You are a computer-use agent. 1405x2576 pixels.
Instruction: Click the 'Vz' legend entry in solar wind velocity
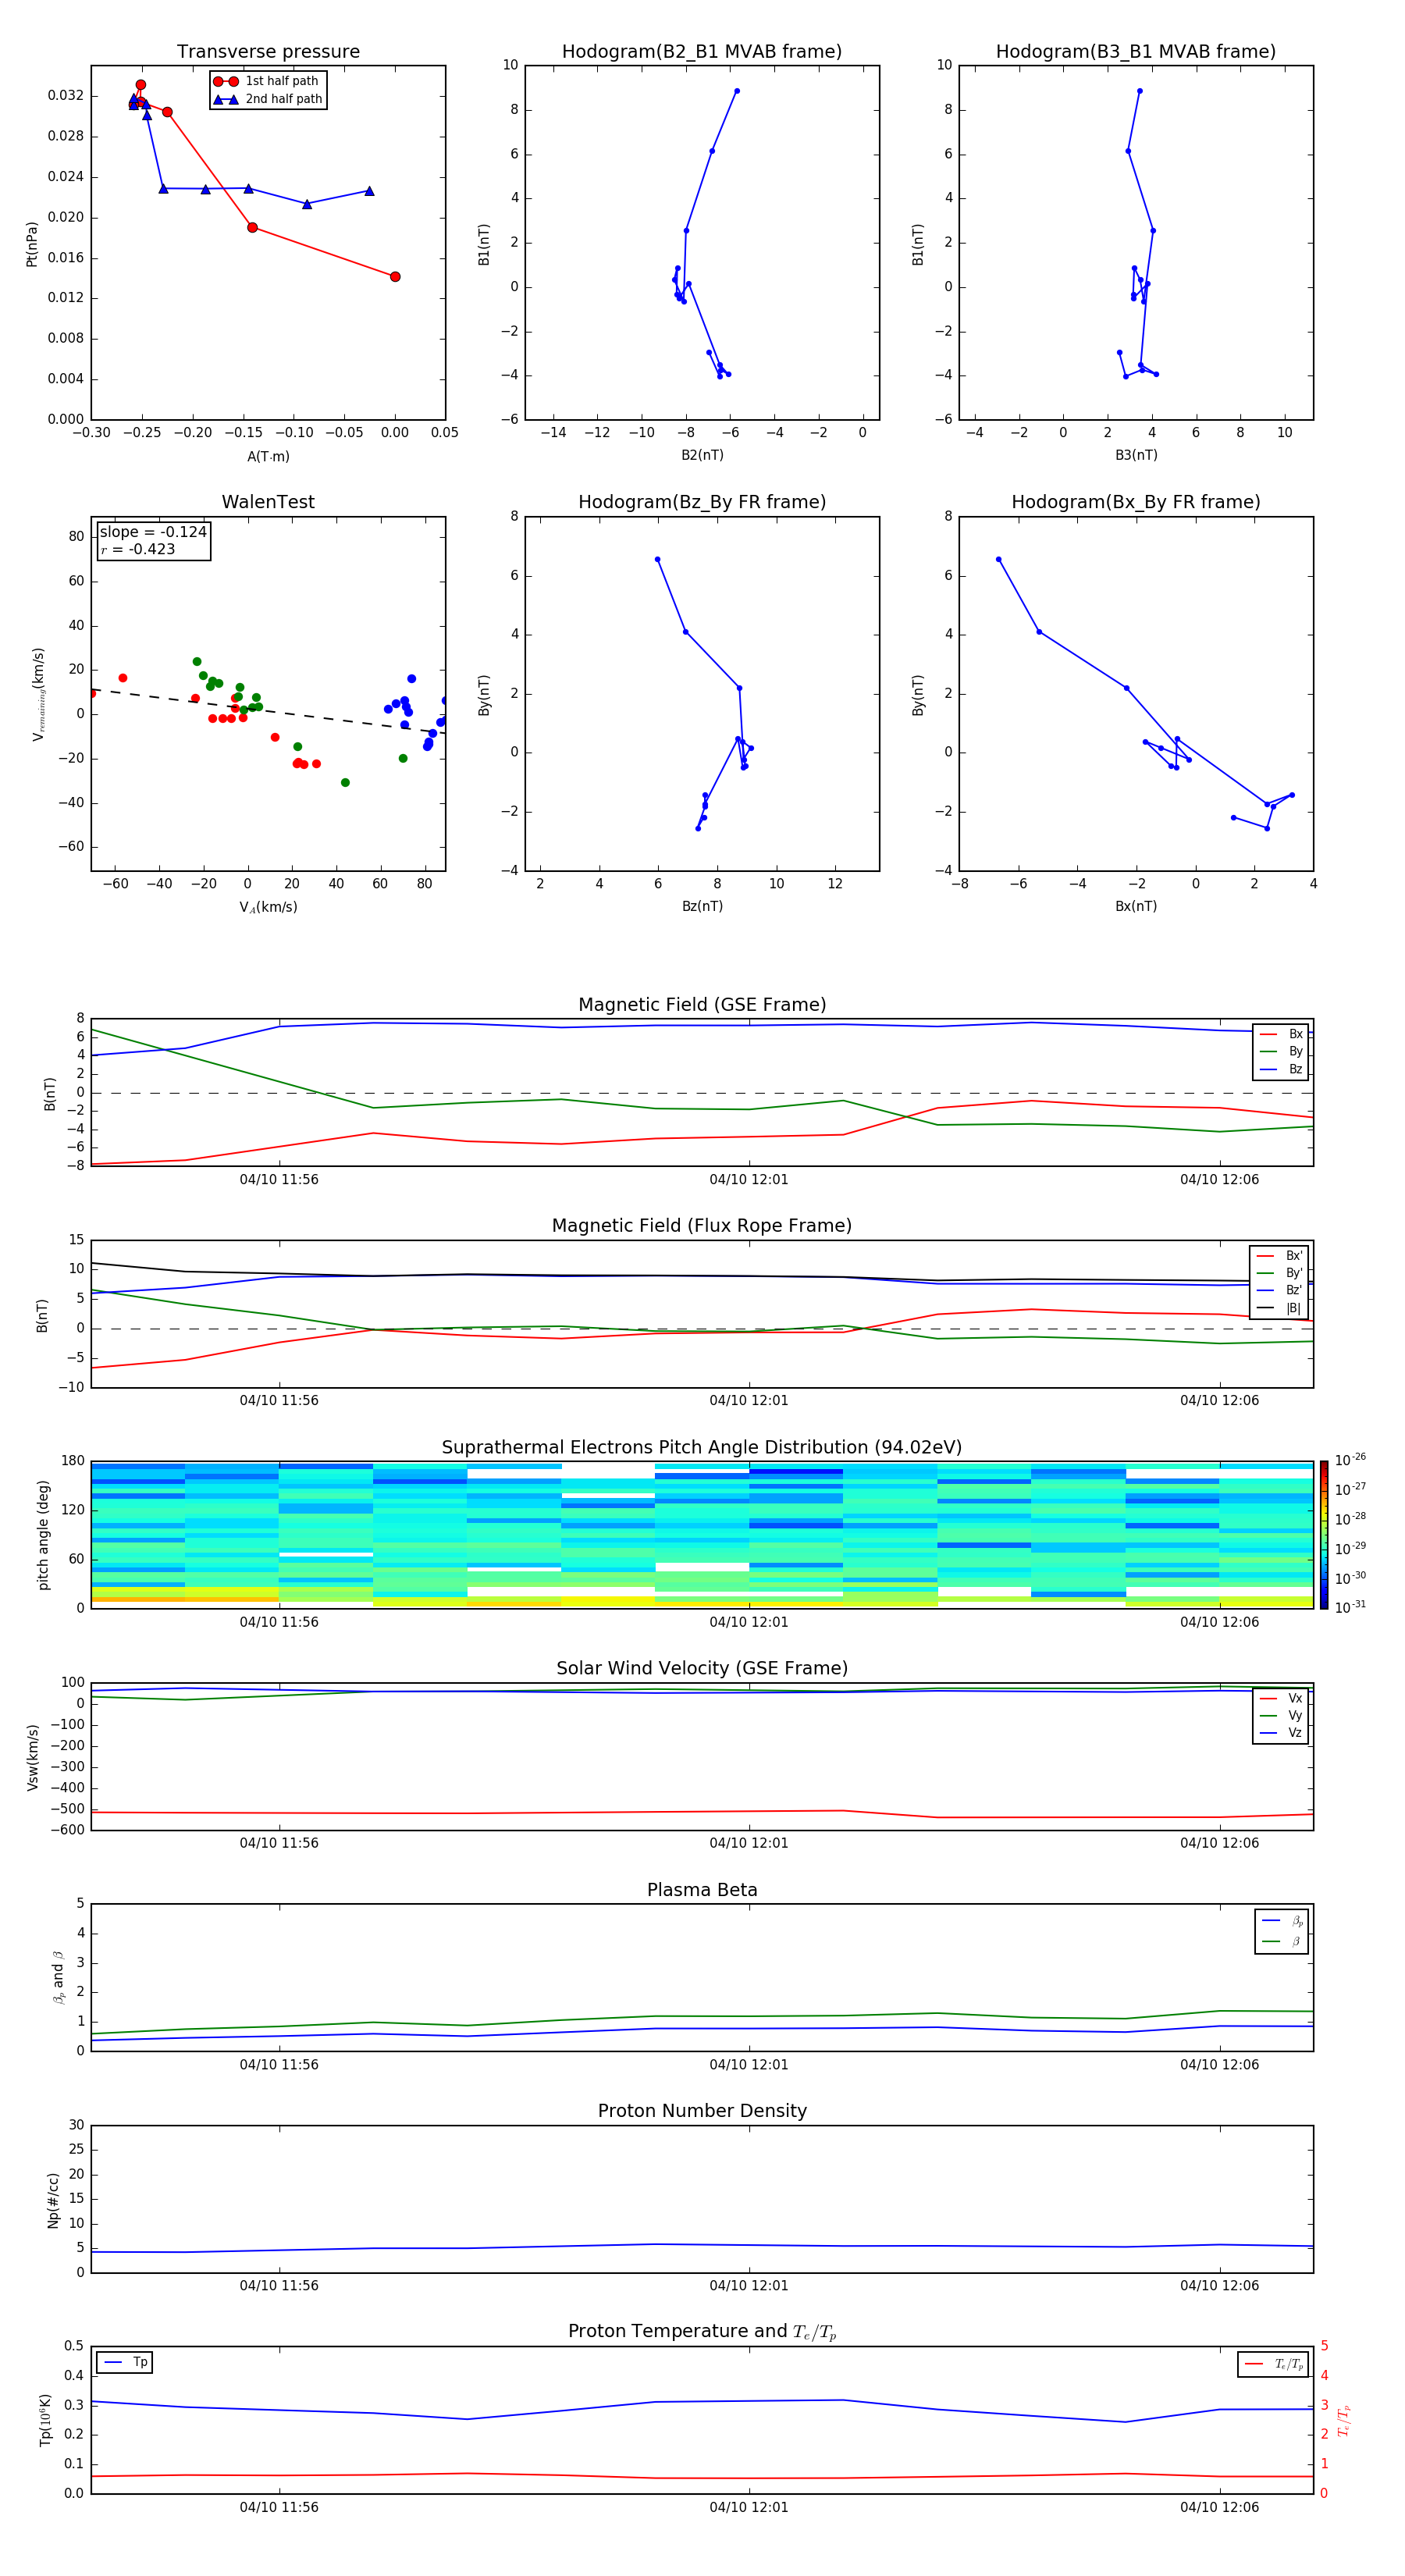coord(1281,1732)
